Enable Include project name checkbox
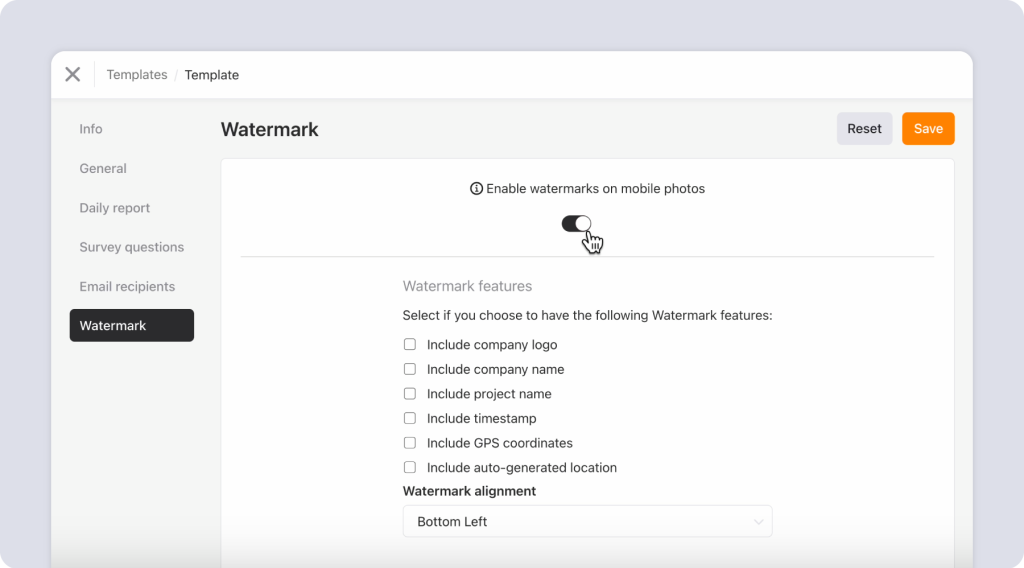This screenshot has width=1024, height=568. coord(410,394)
